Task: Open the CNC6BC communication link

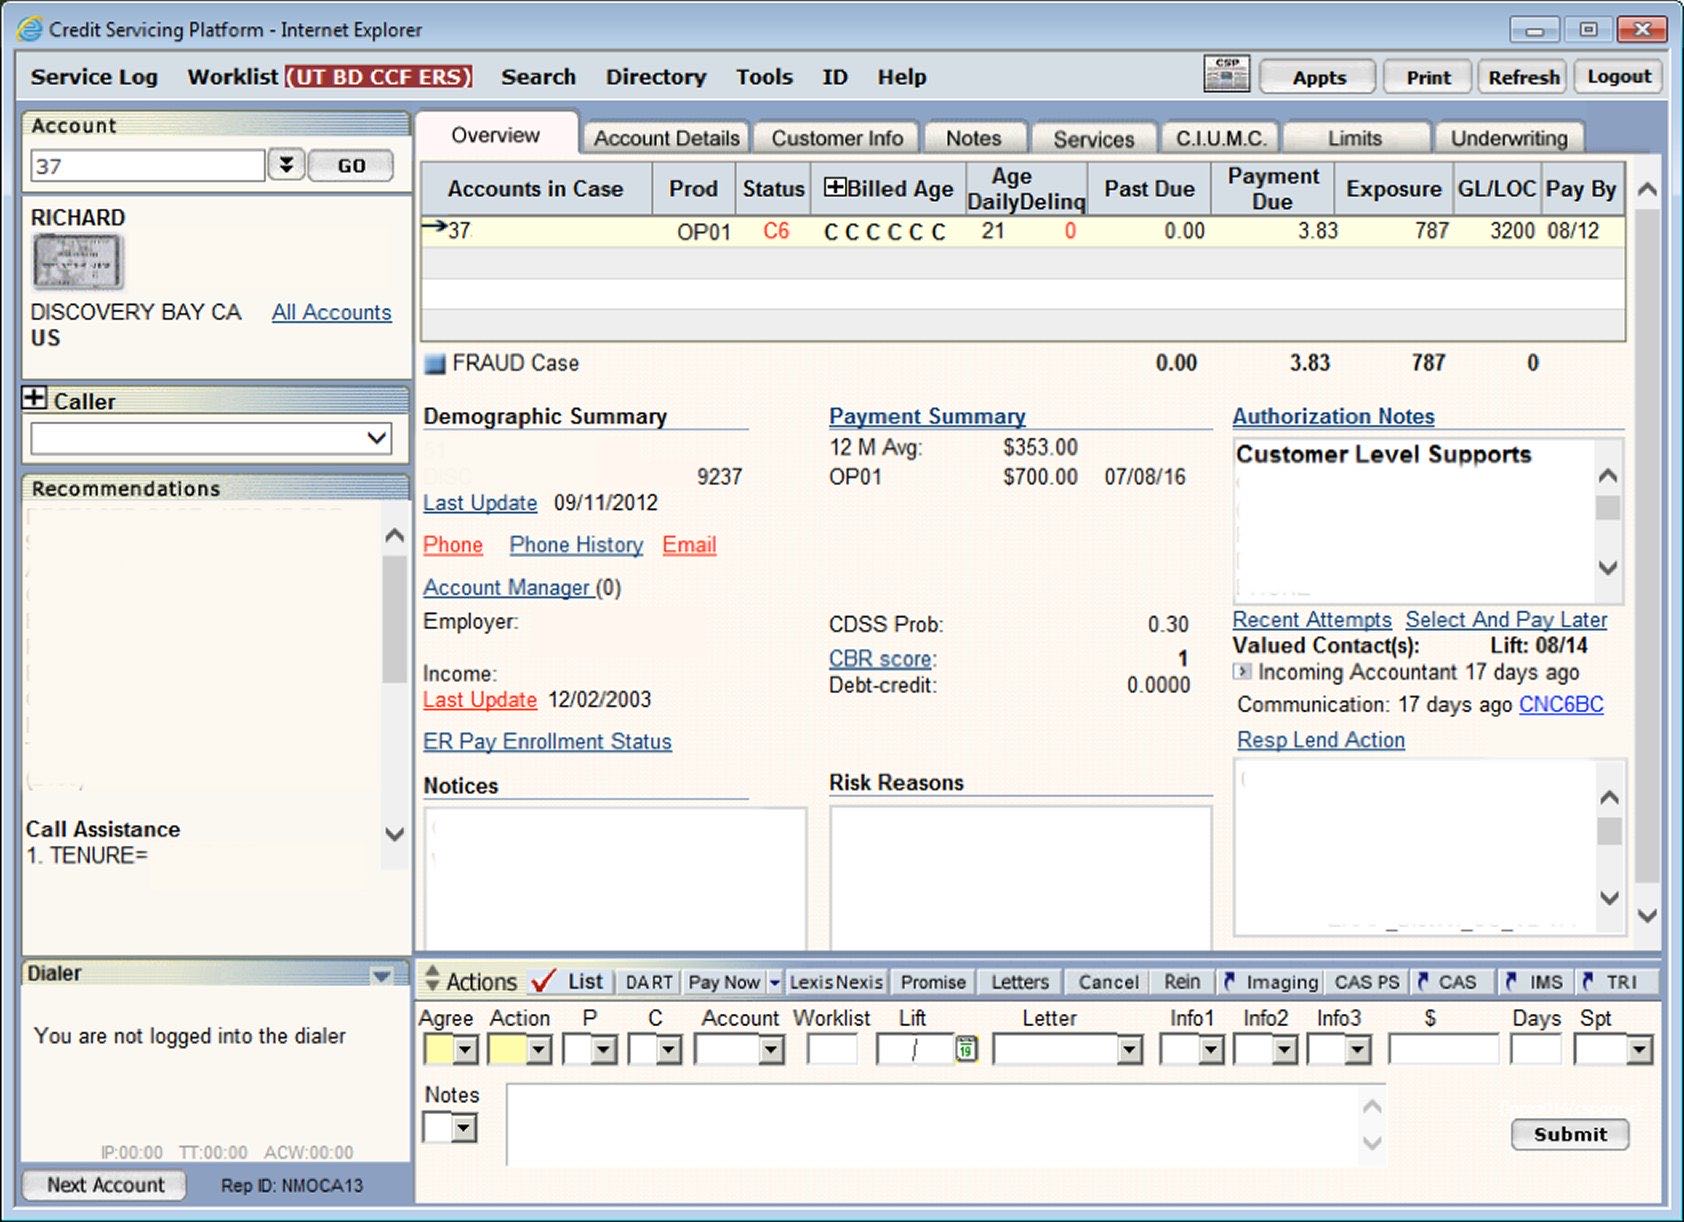Action: 1561,704
